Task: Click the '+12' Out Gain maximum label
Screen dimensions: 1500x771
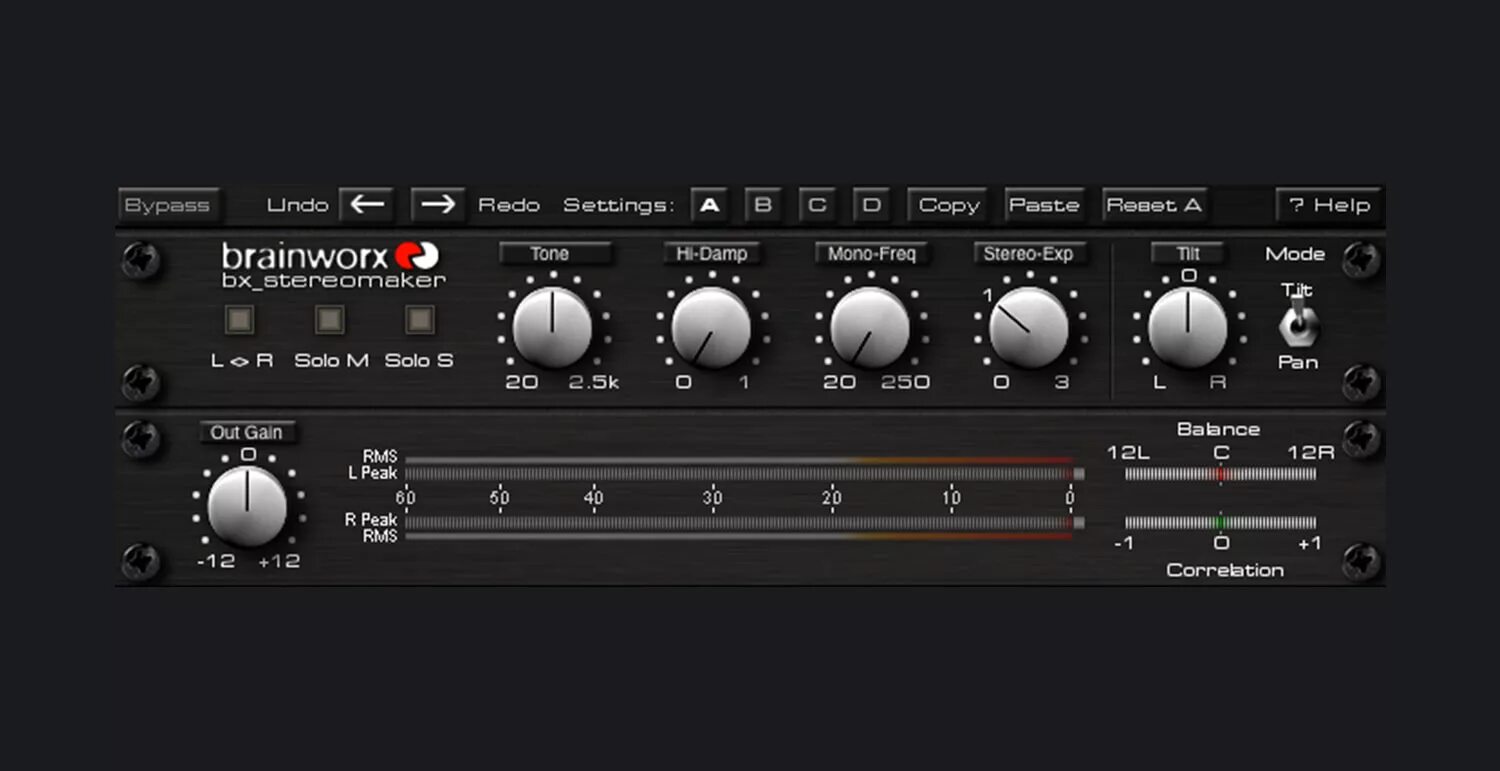Action: click(279, 561)
